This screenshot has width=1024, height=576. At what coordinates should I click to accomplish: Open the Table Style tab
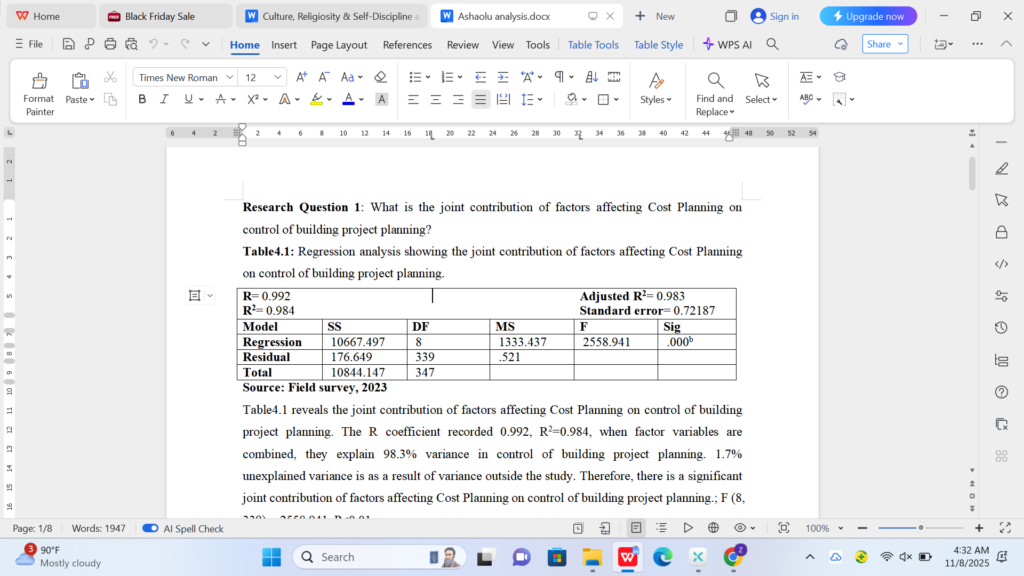point(658,44)
